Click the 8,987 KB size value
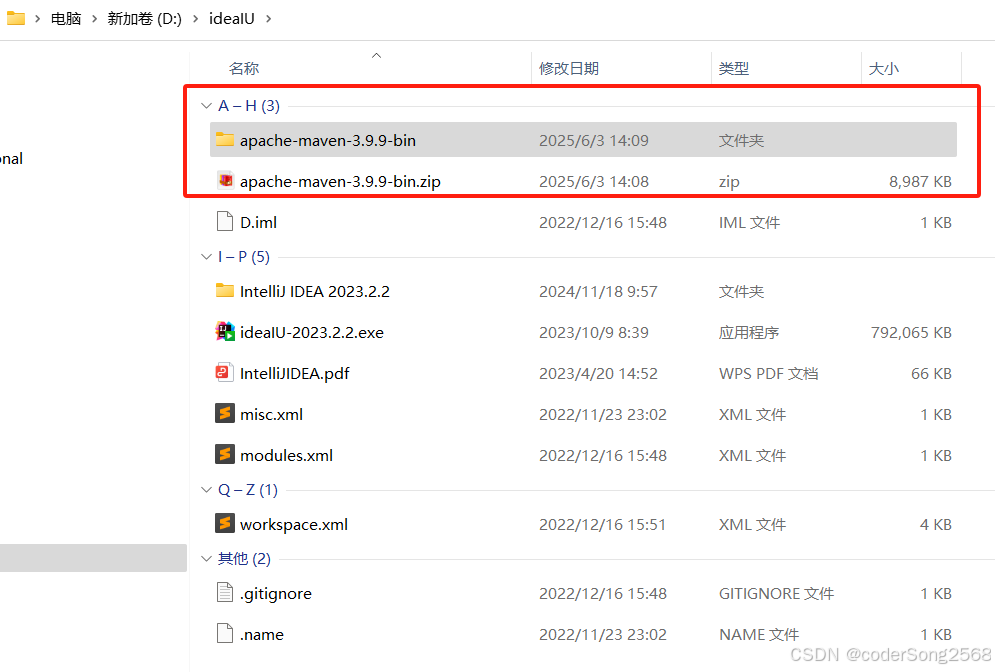This screenshot has width=995, height=672. pos(920,181)
